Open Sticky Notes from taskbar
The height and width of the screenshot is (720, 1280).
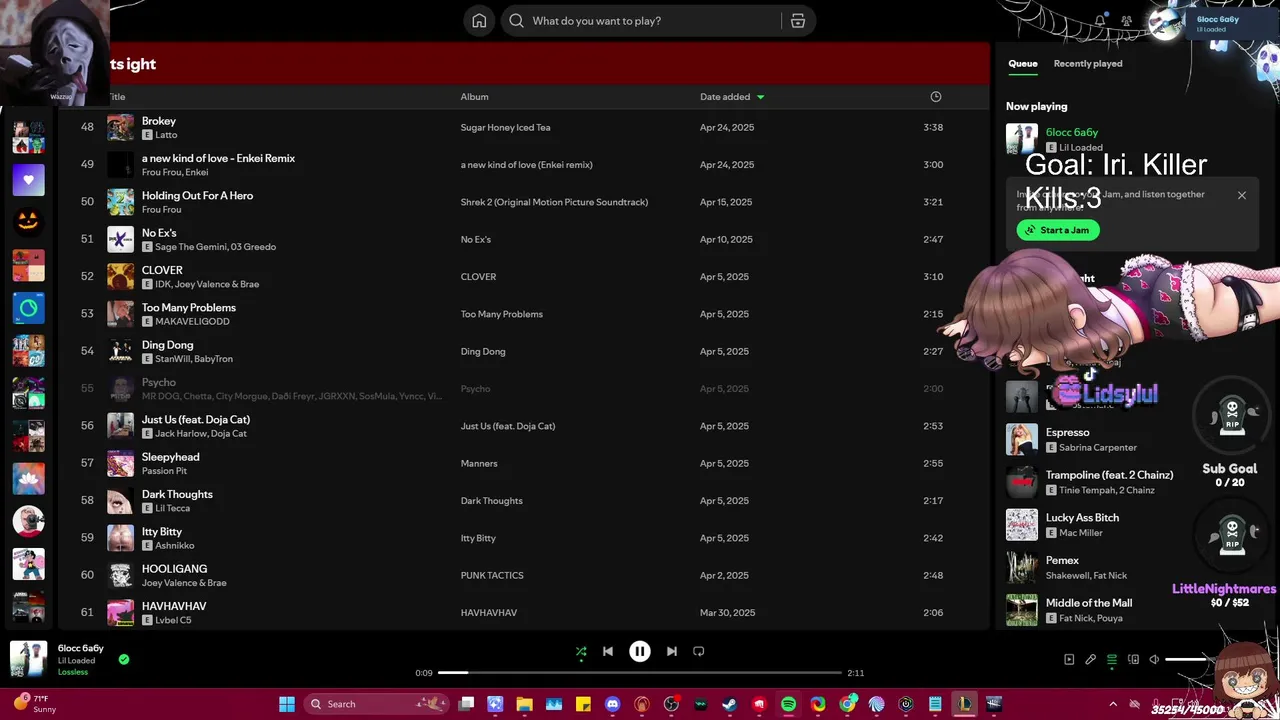[x=583, y=704]
